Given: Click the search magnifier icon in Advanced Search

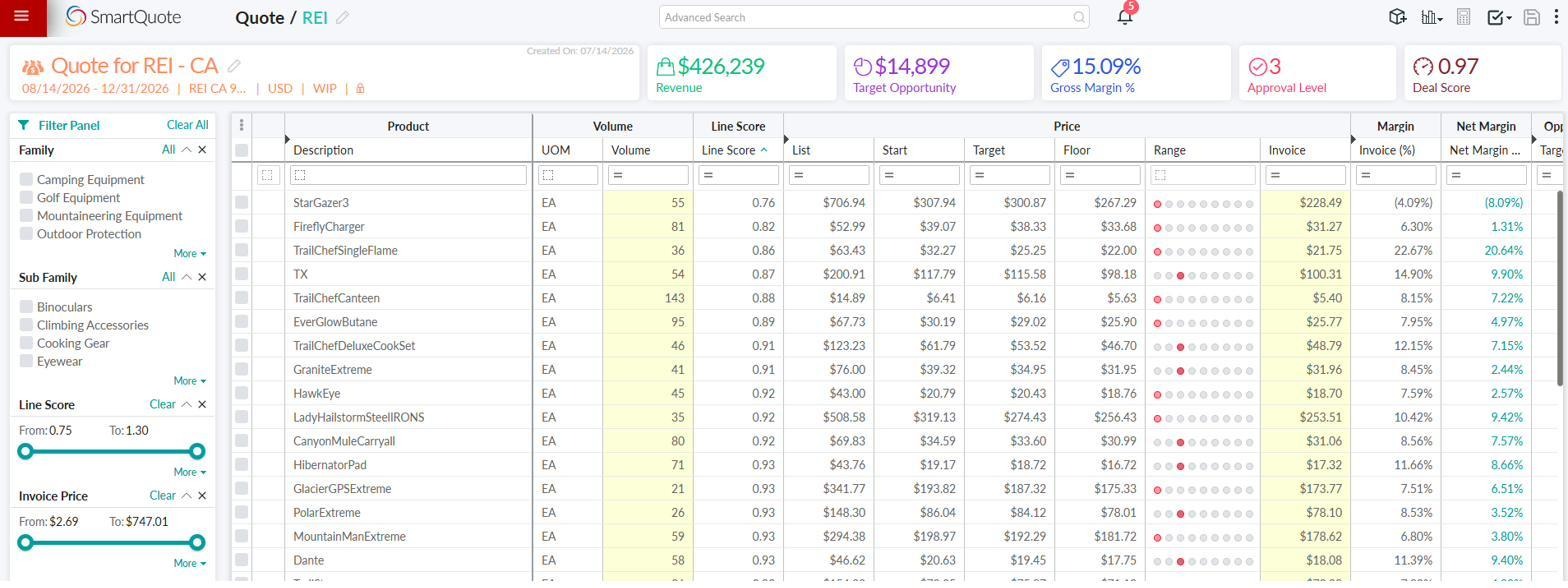Looking at the screenshot, I should [1079, 17].
